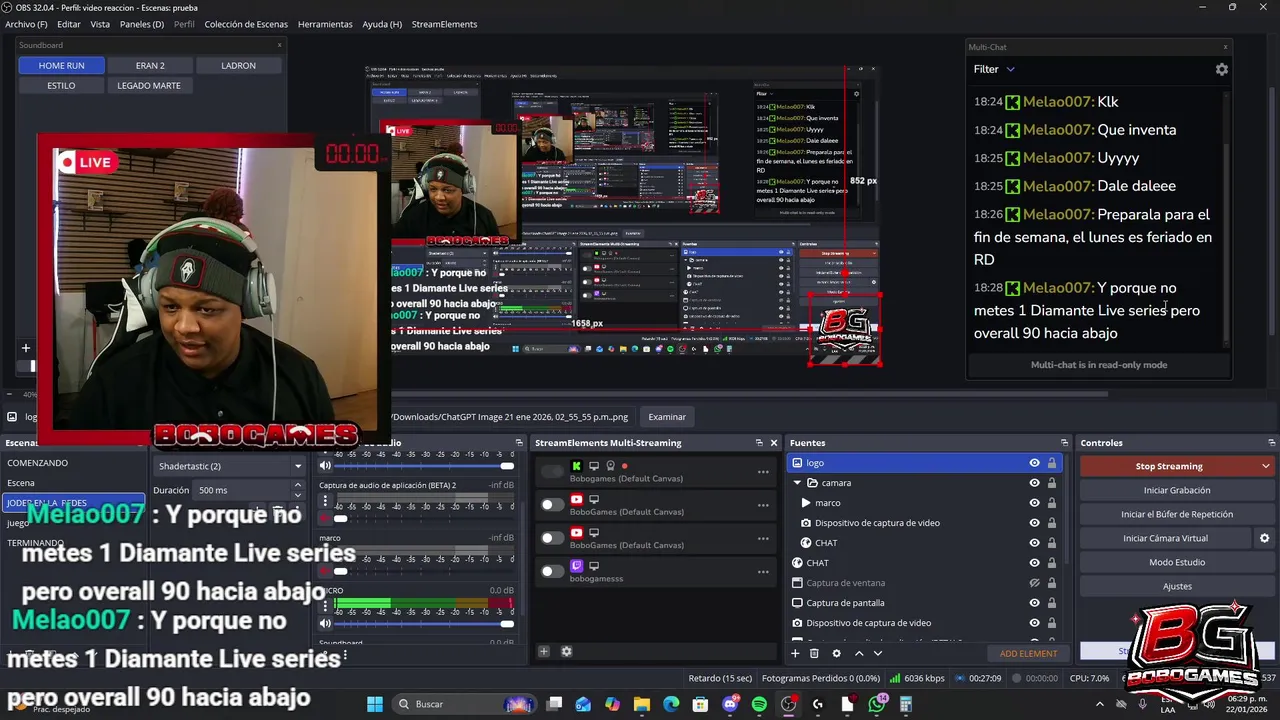The height and width of the screenshot is (720, 1280).
Task: Open Microsoft Edge from the taskbar
Action: pos(671,704)
